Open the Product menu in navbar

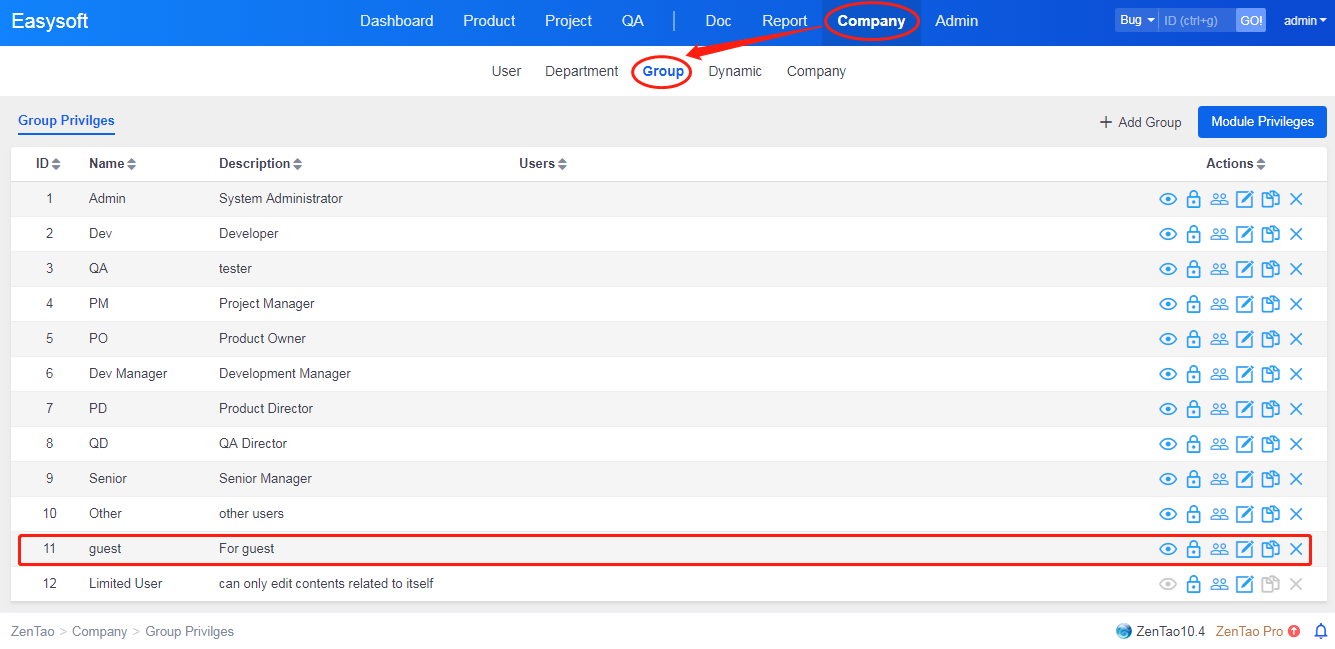point(489,21)
